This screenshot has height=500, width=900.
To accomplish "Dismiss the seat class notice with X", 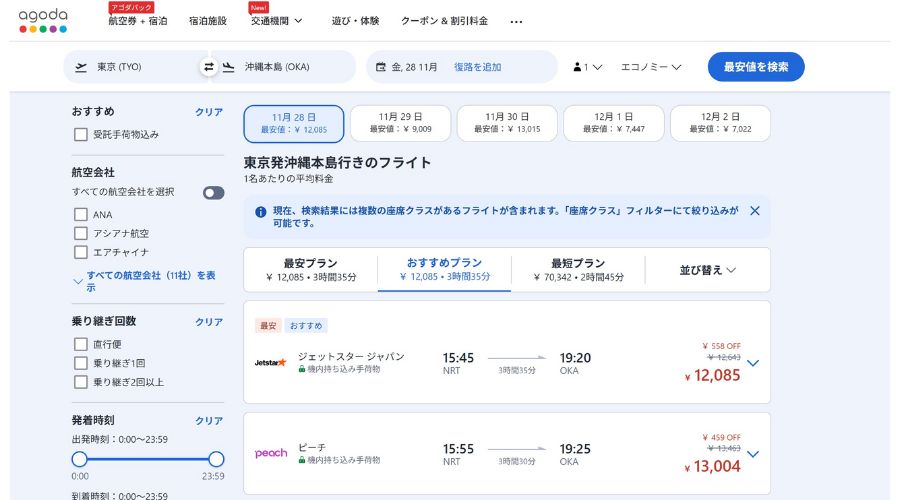I will click(x=755, y=211).
